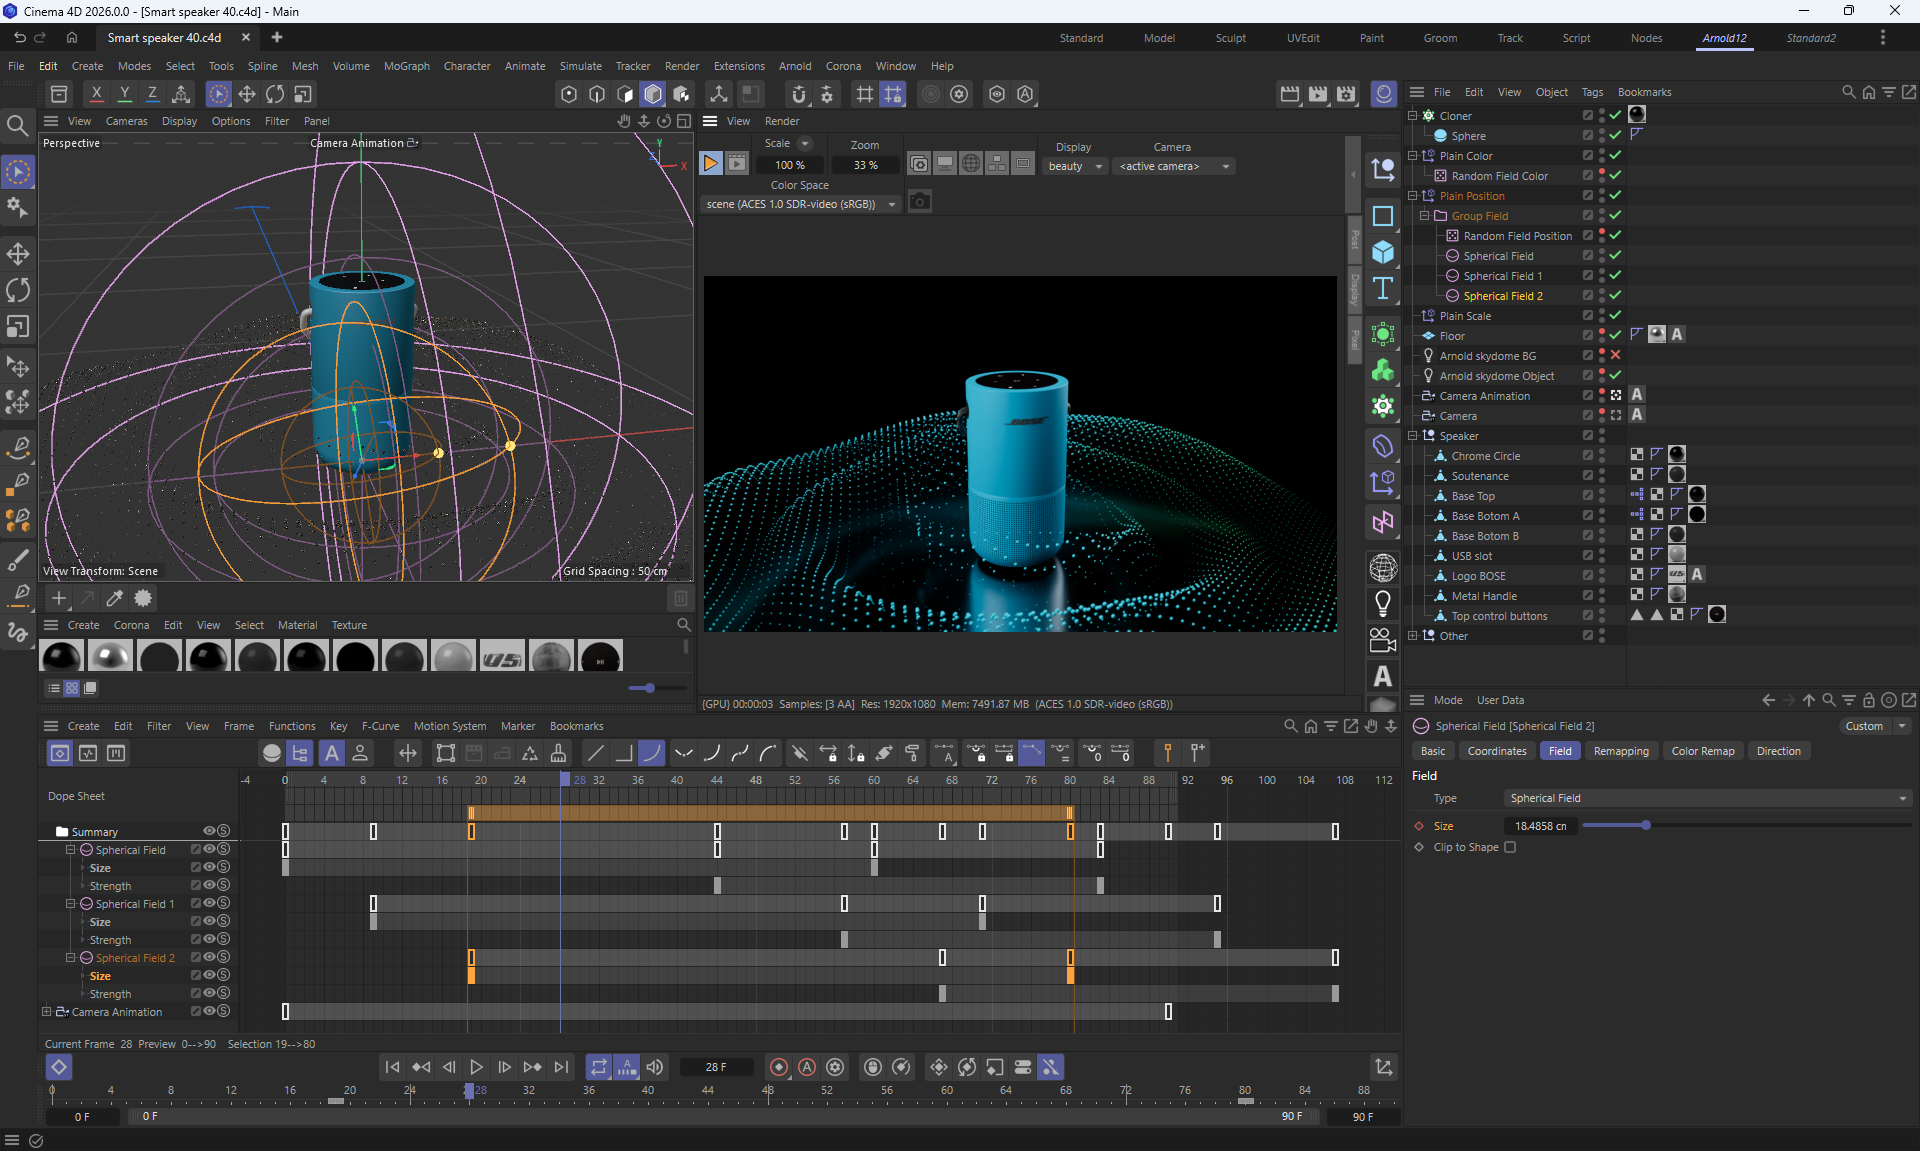Open the MoGraph menu

tap(406, 66)
